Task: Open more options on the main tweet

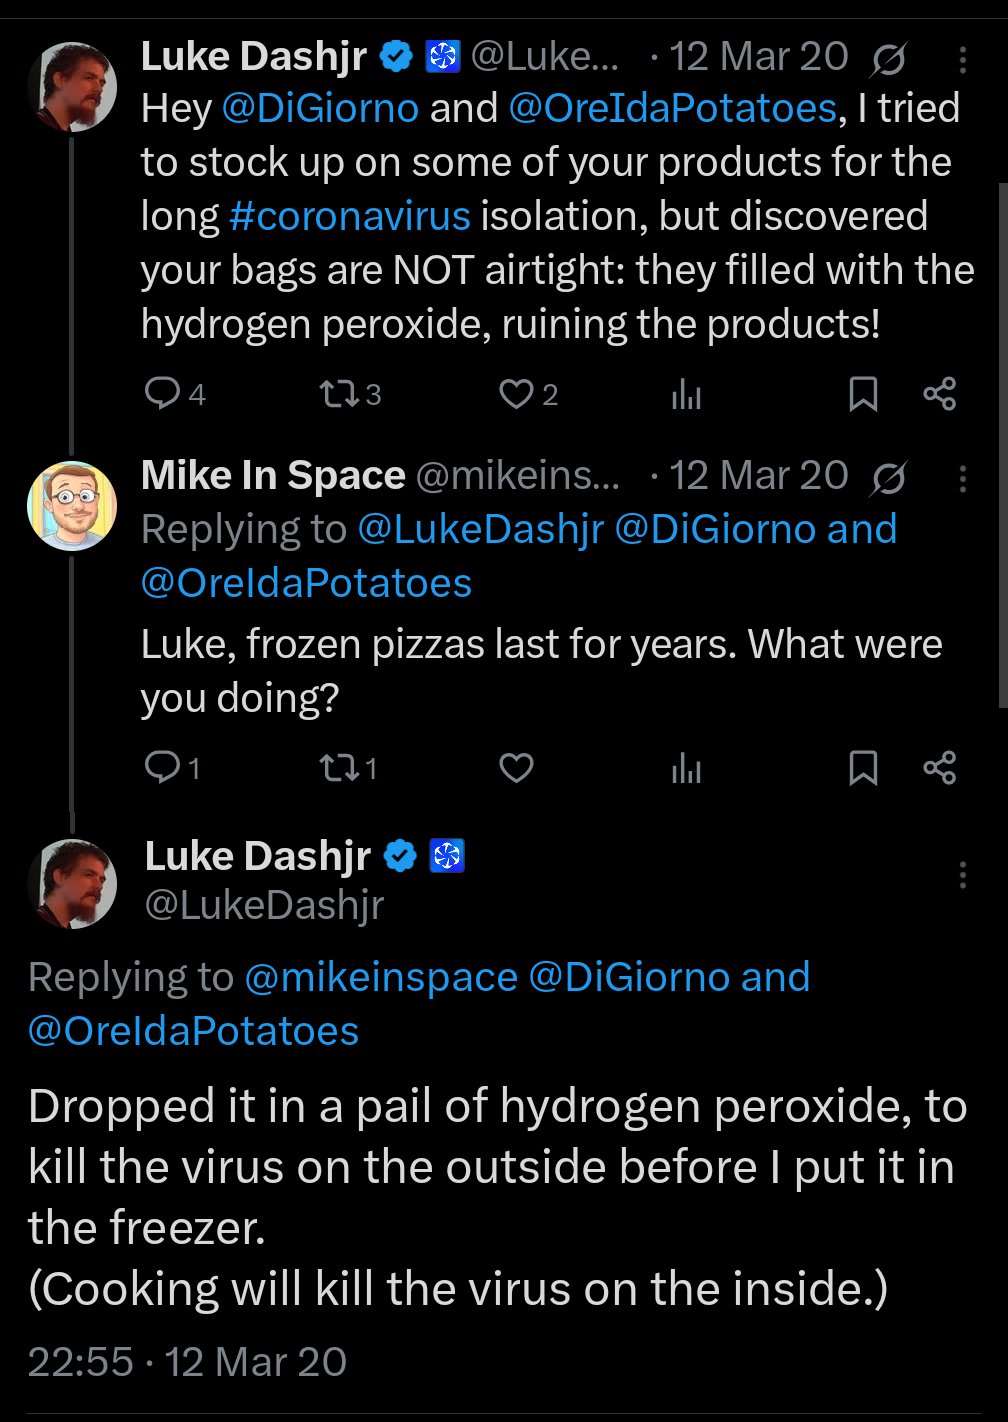Action: (x=962, y=875)
